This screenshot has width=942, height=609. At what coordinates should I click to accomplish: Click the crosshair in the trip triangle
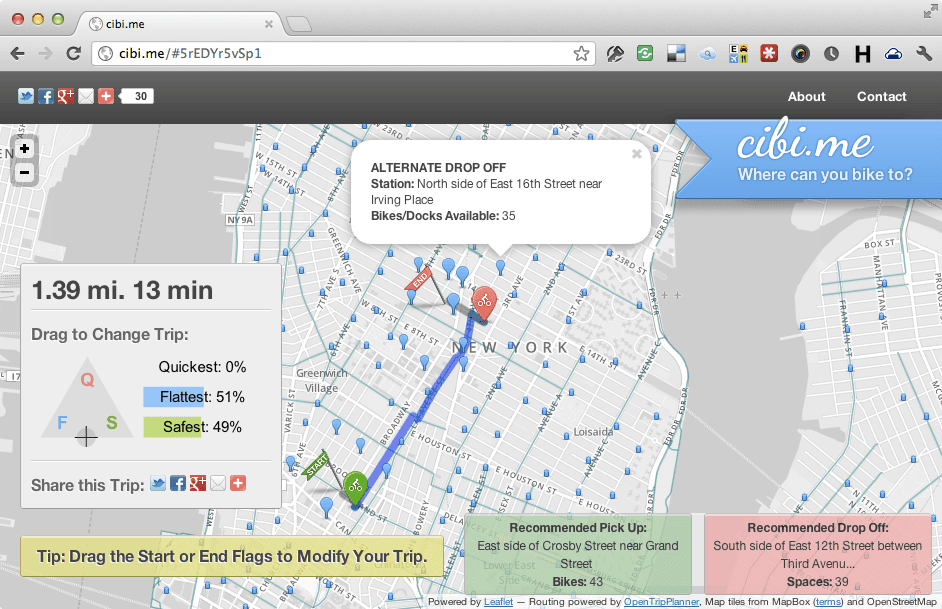tap(86, 436)
